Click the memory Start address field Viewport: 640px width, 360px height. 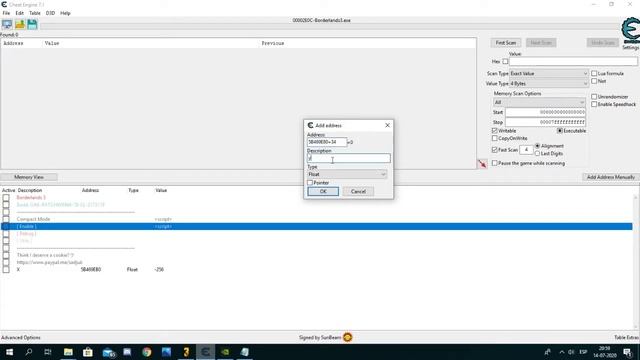[545, 112]
